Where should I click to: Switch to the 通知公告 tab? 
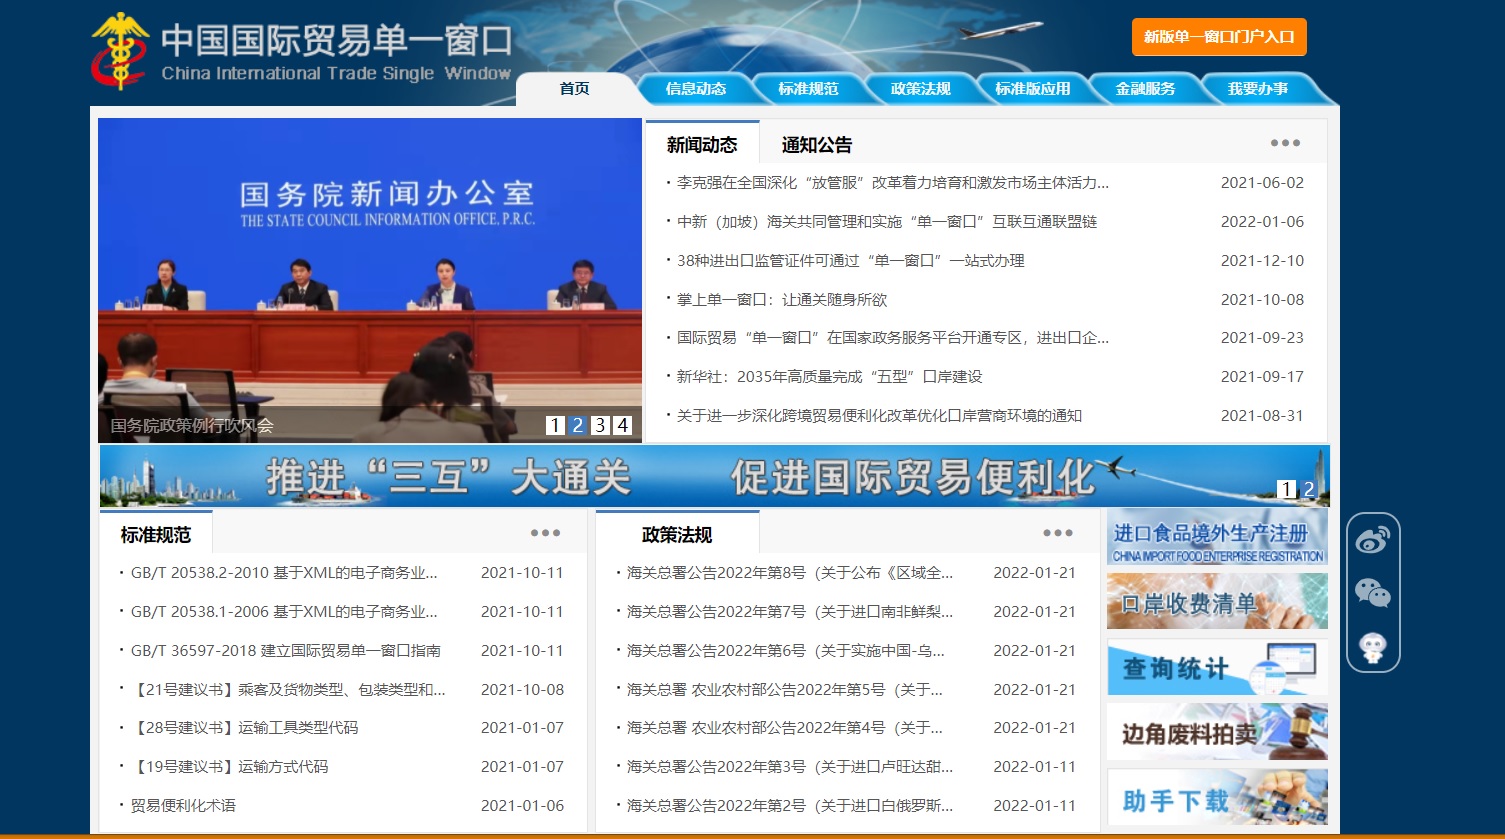click(816, 144)
